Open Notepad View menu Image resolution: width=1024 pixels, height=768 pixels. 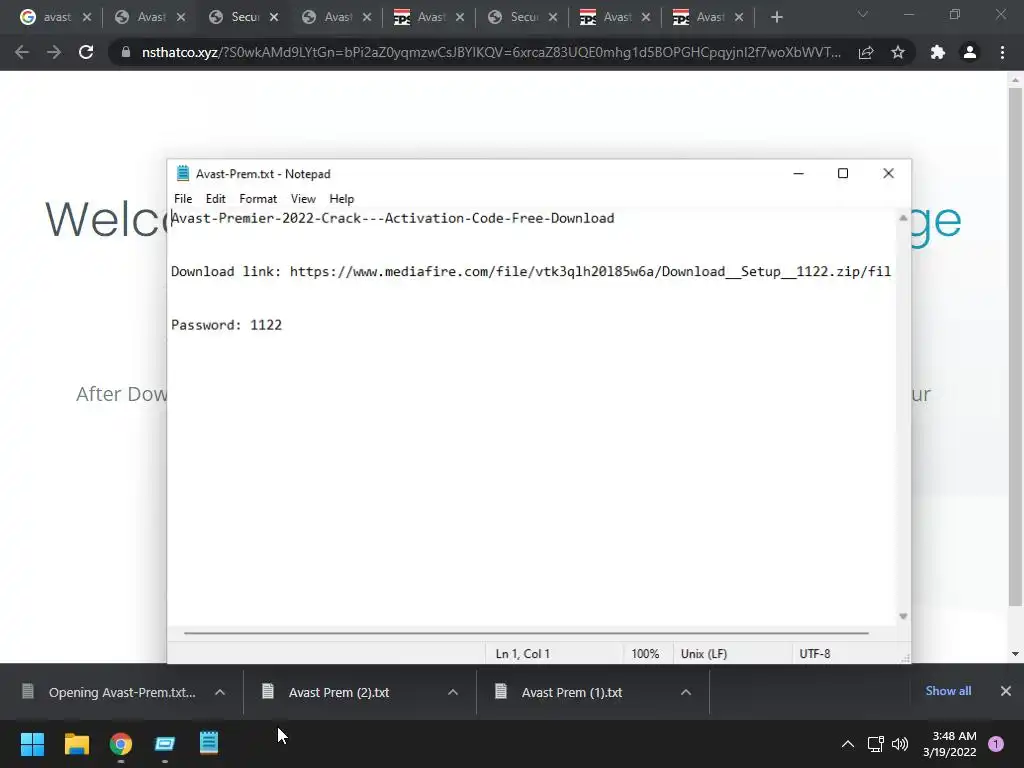click(x=303, y=199)
